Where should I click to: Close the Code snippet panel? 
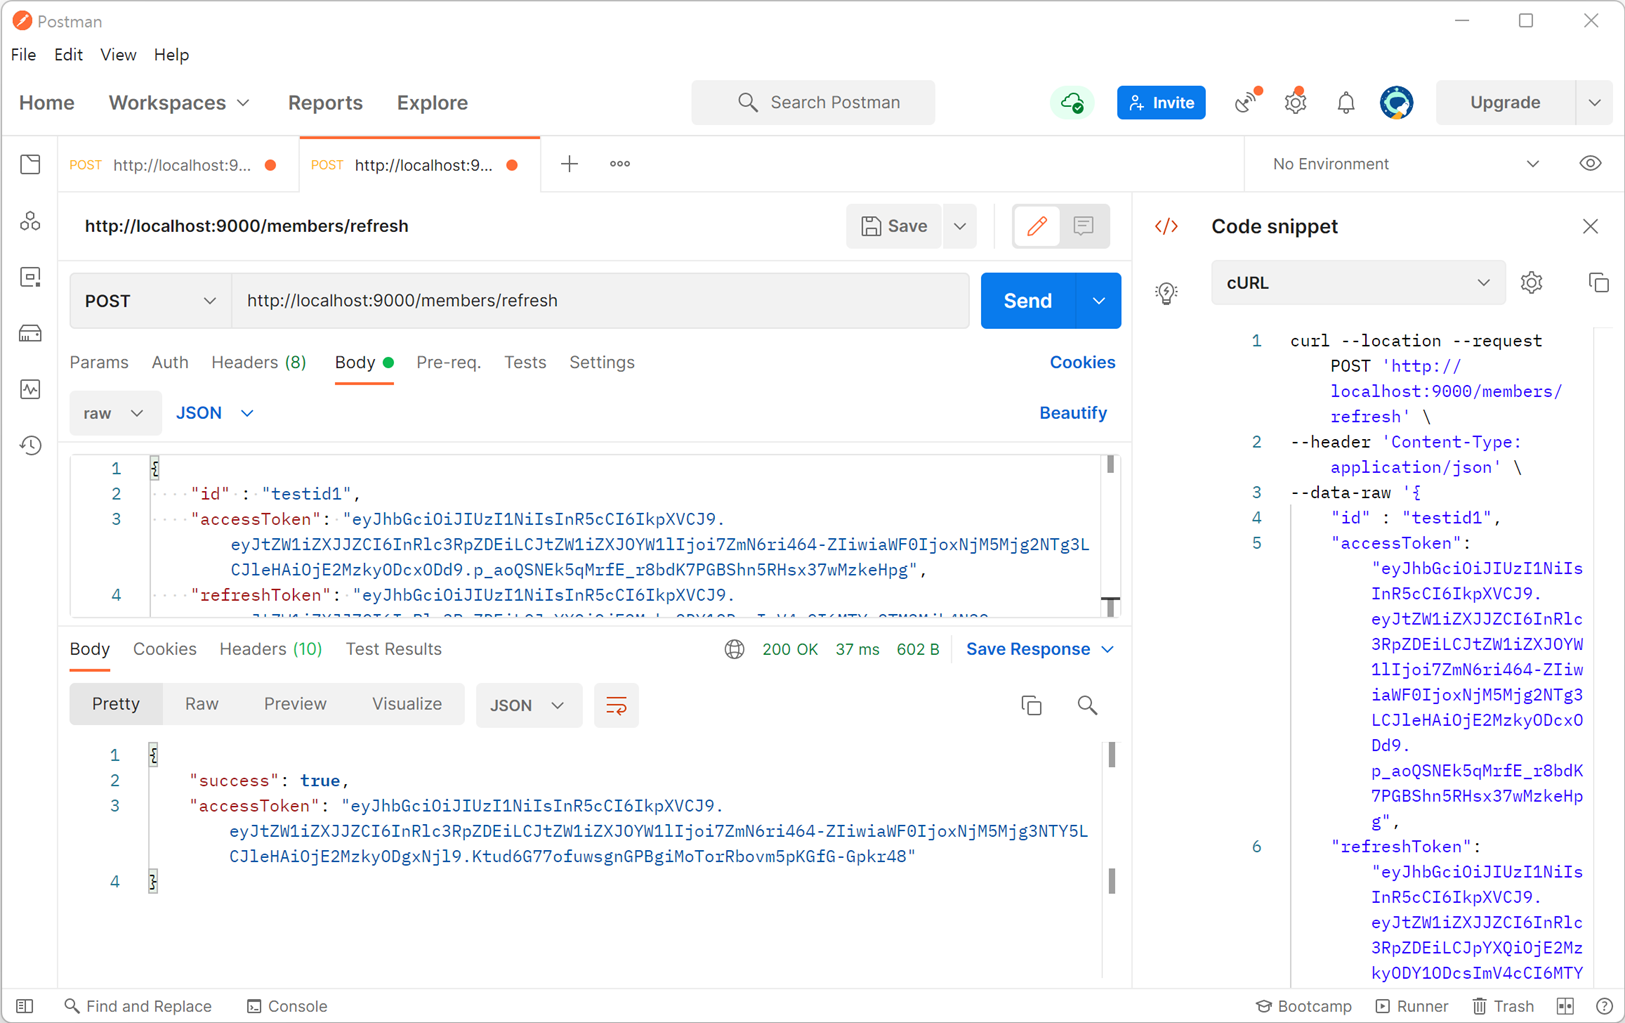(1590, 226)
